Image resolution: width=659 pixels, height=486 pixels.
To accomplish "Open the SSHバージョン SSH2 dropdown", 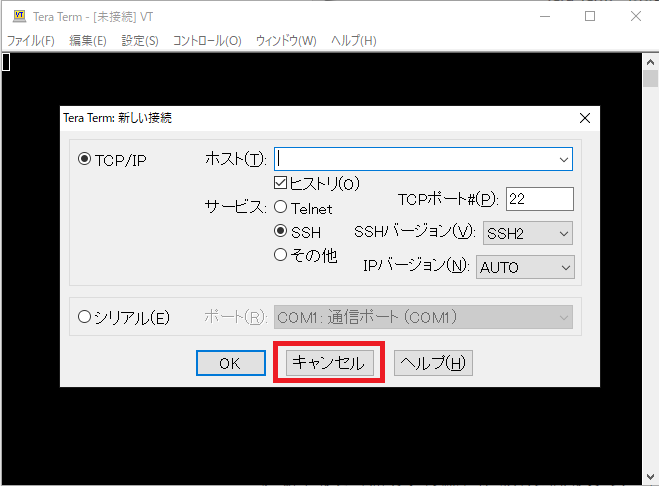I will pos(528,233).
